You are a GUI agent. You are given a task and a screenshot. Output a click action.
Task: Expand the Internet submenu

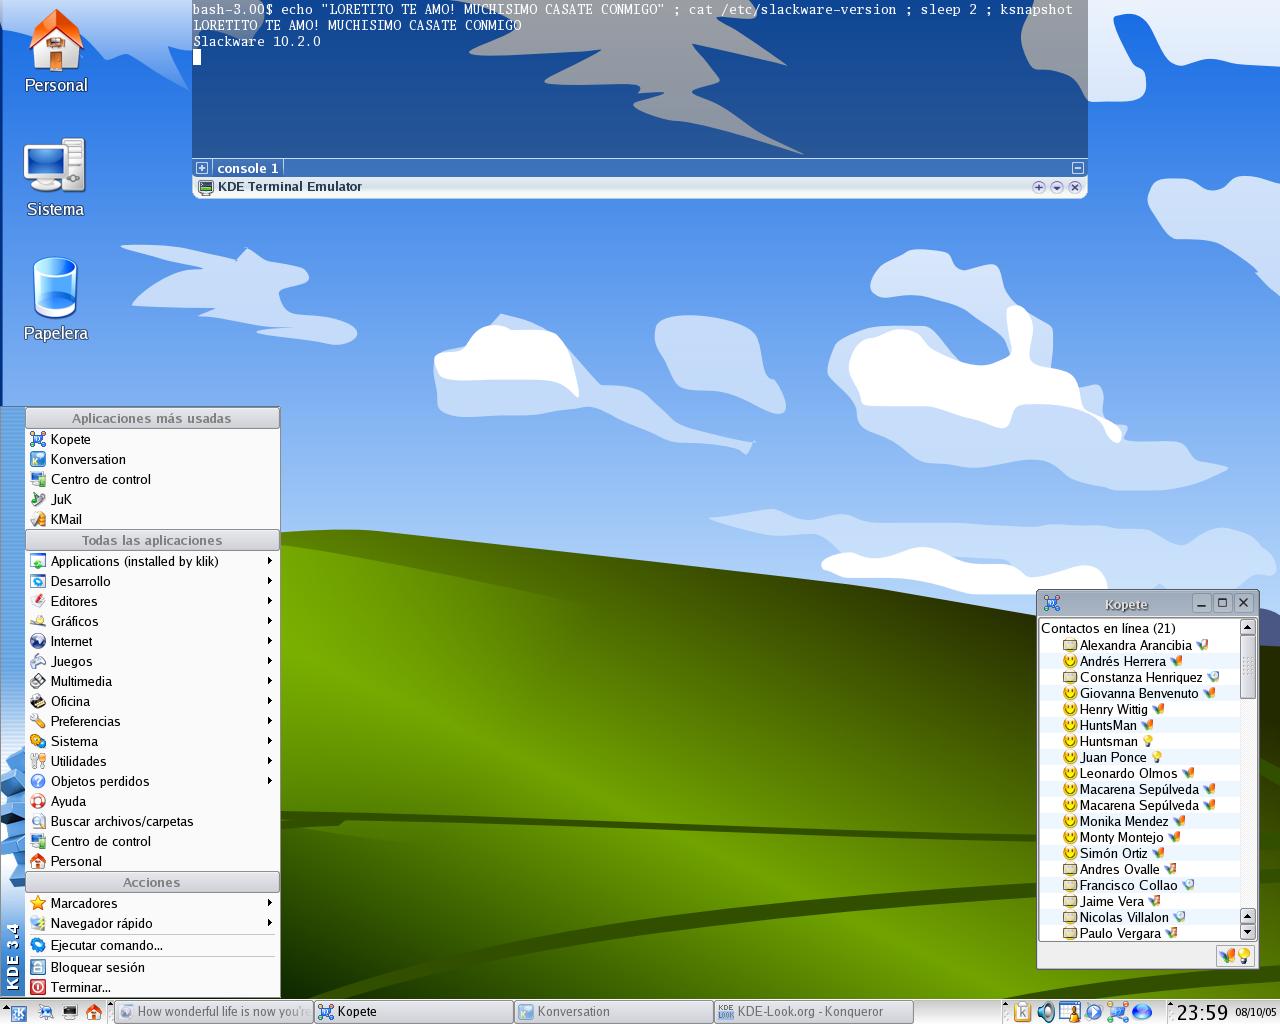pyautogui.click(x=152, y=641)
